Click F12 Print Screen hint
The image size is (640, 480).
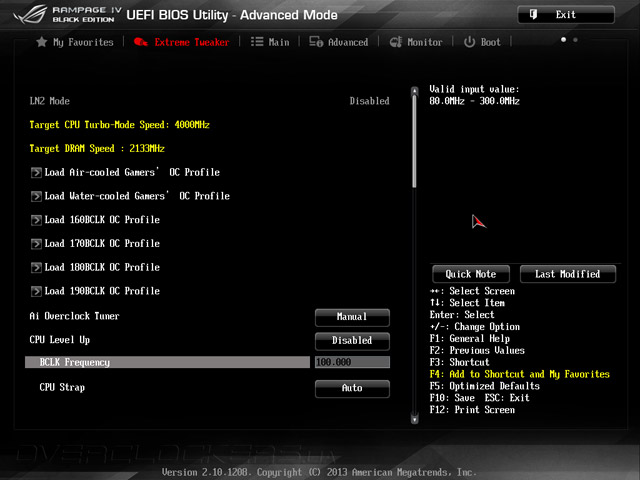pos(472,410)
